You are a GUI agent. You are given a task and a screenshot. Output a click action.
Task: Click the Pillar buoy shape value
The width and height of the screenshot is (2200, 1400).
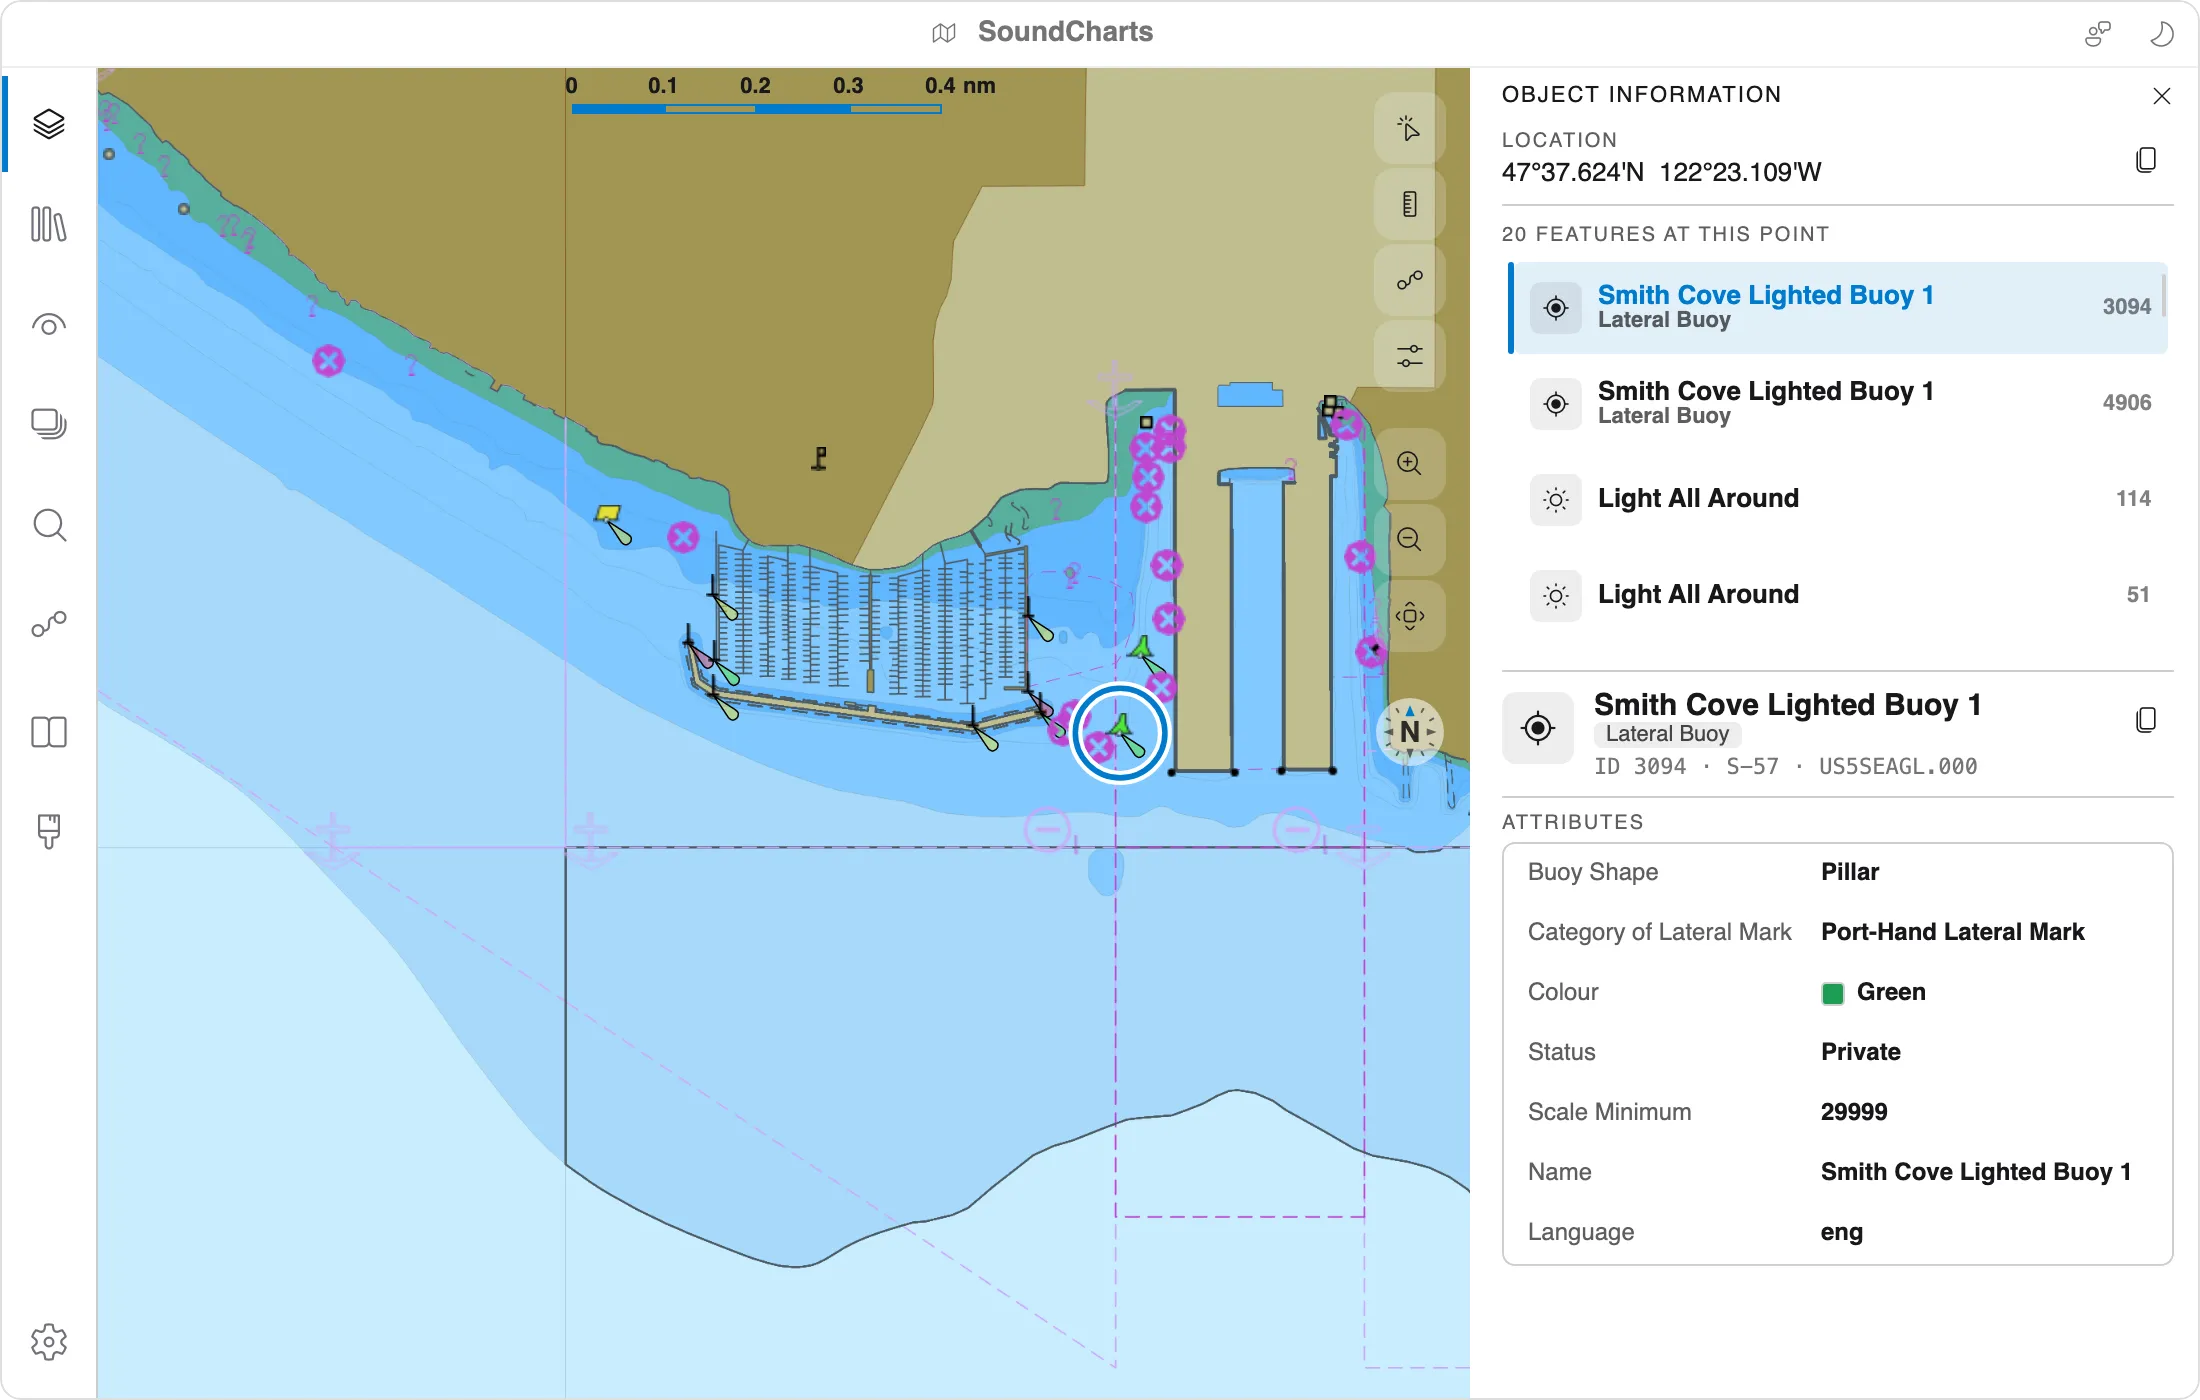tap(1850, 872)
